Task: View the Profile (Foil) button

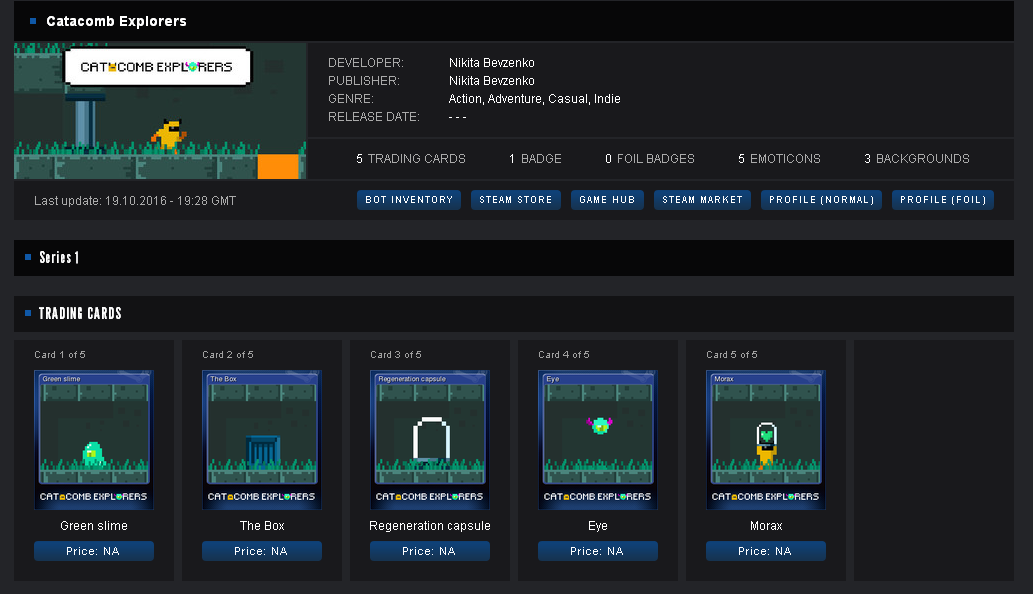Action: pyautogui.click(x=943, y=200)
